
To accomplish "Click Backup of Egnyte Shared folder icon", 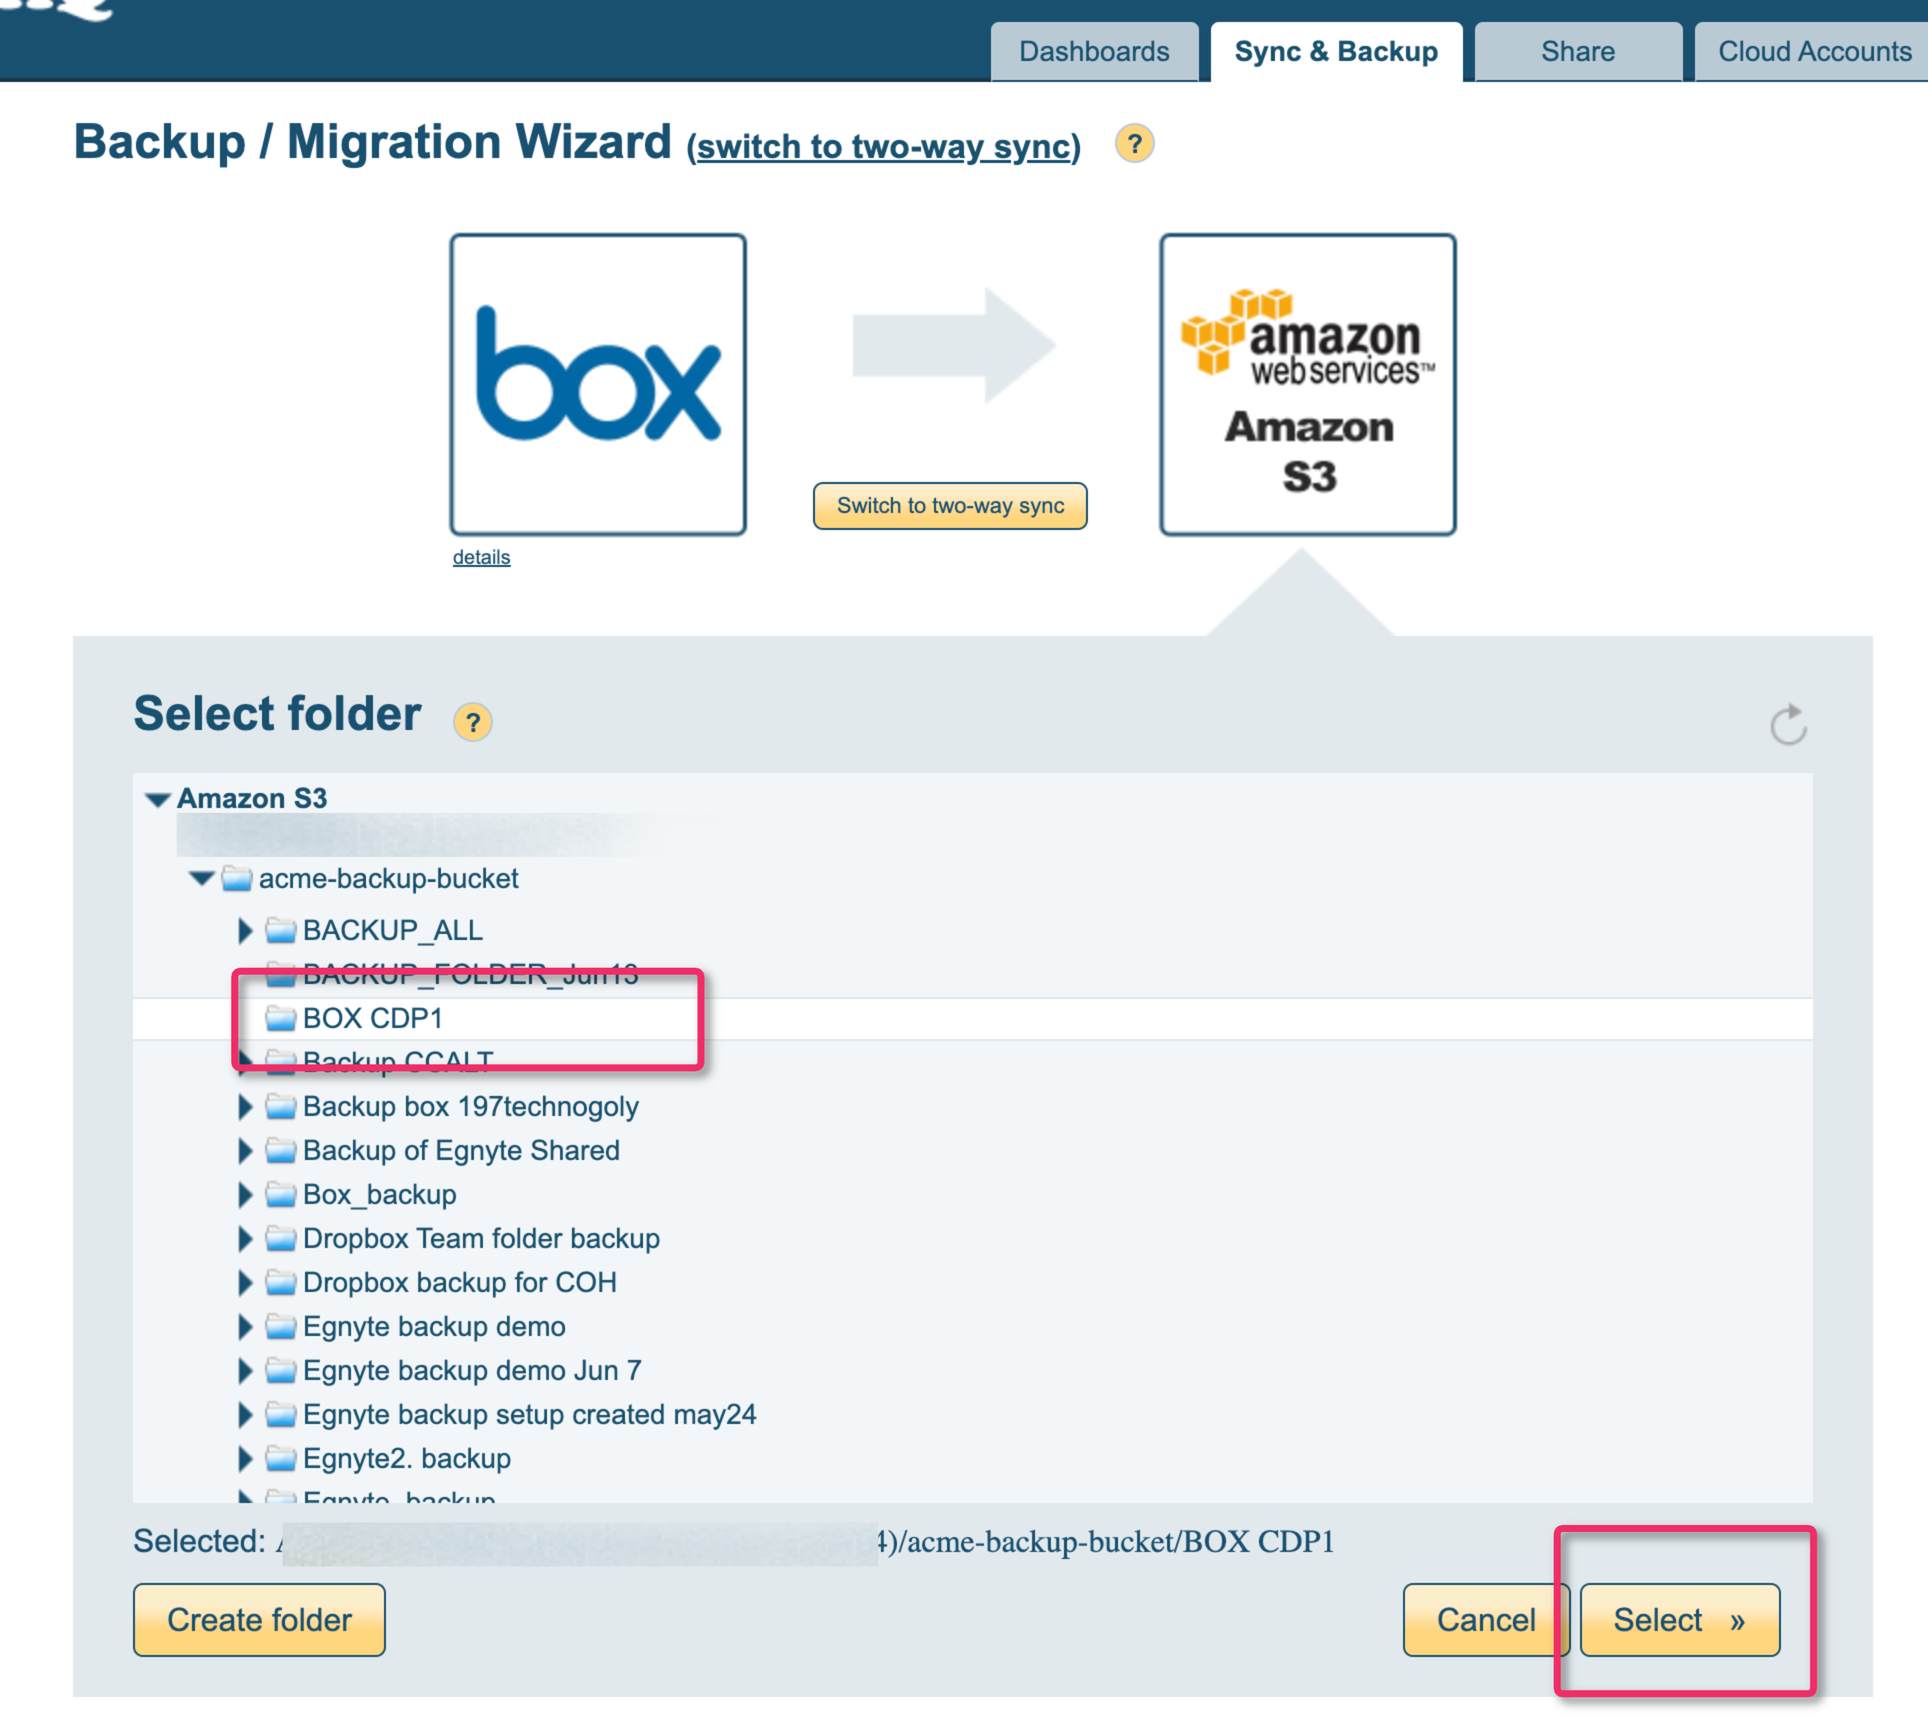I will [281, 1151].
